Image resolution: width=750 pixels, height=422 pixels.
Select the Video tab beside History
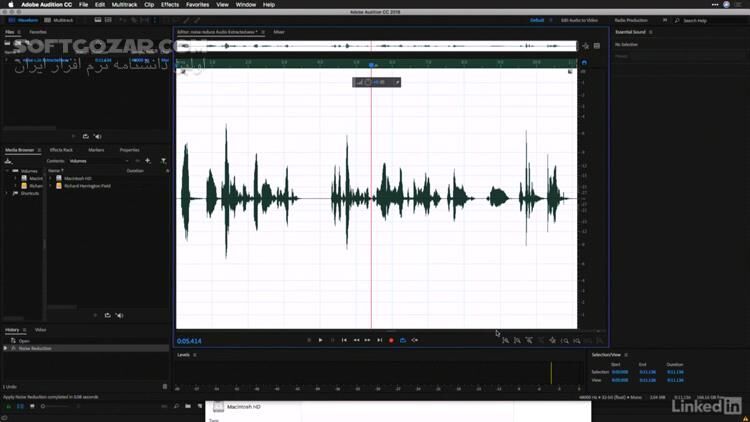point(41,330)
